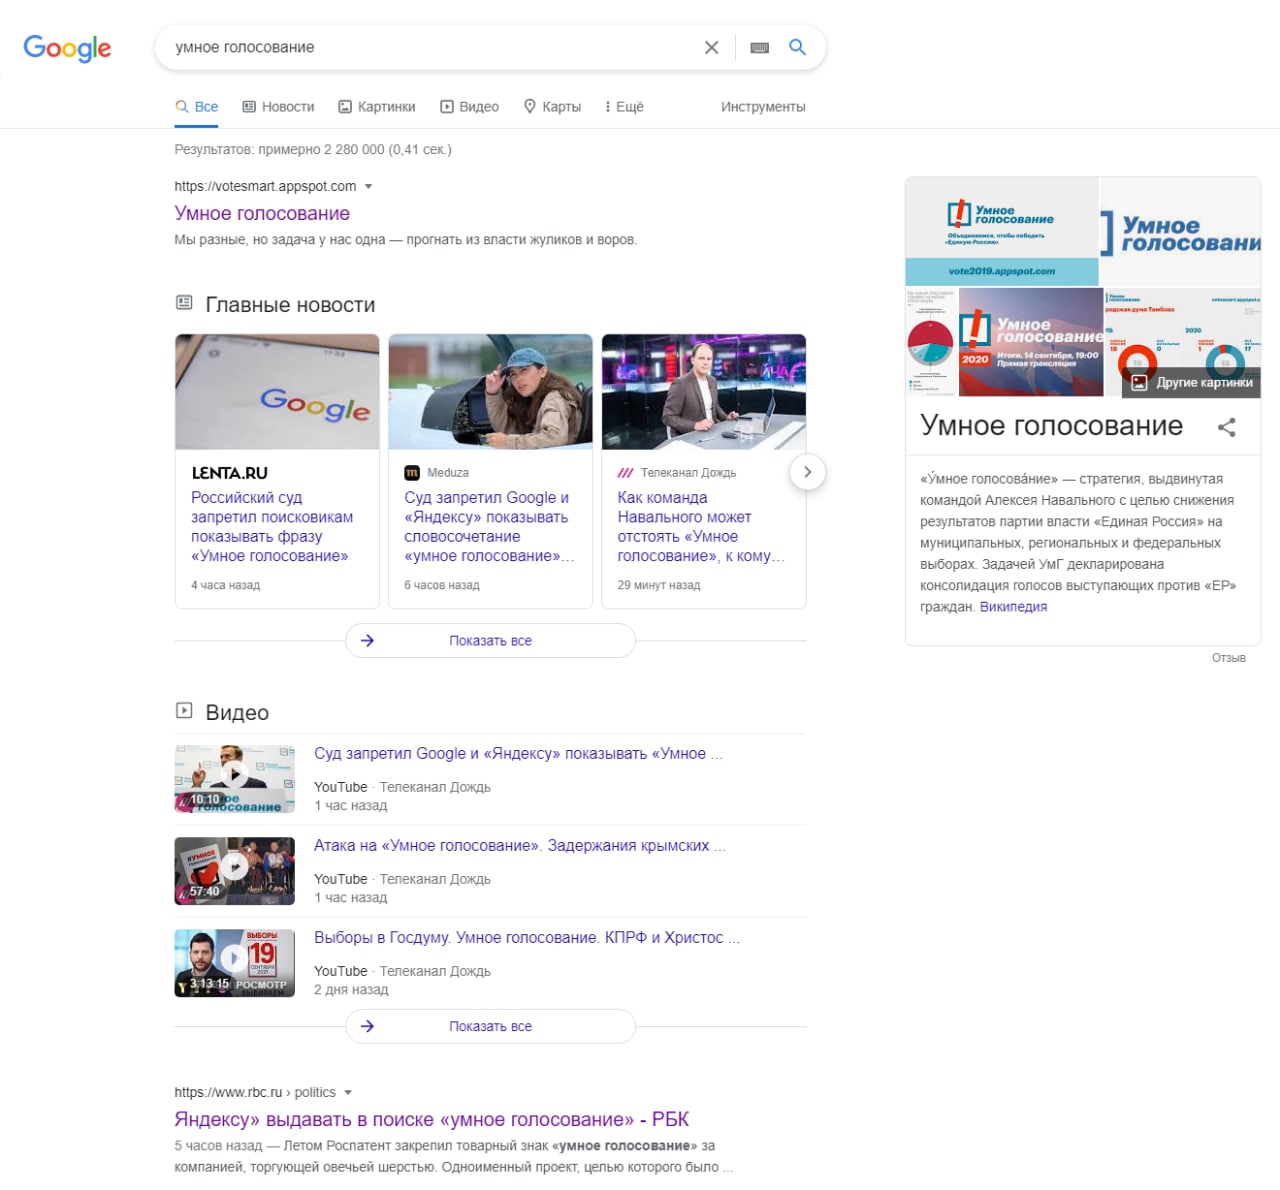Click the Телеканал Дождь source icon

pyautogui.click(x=625, y=473)
